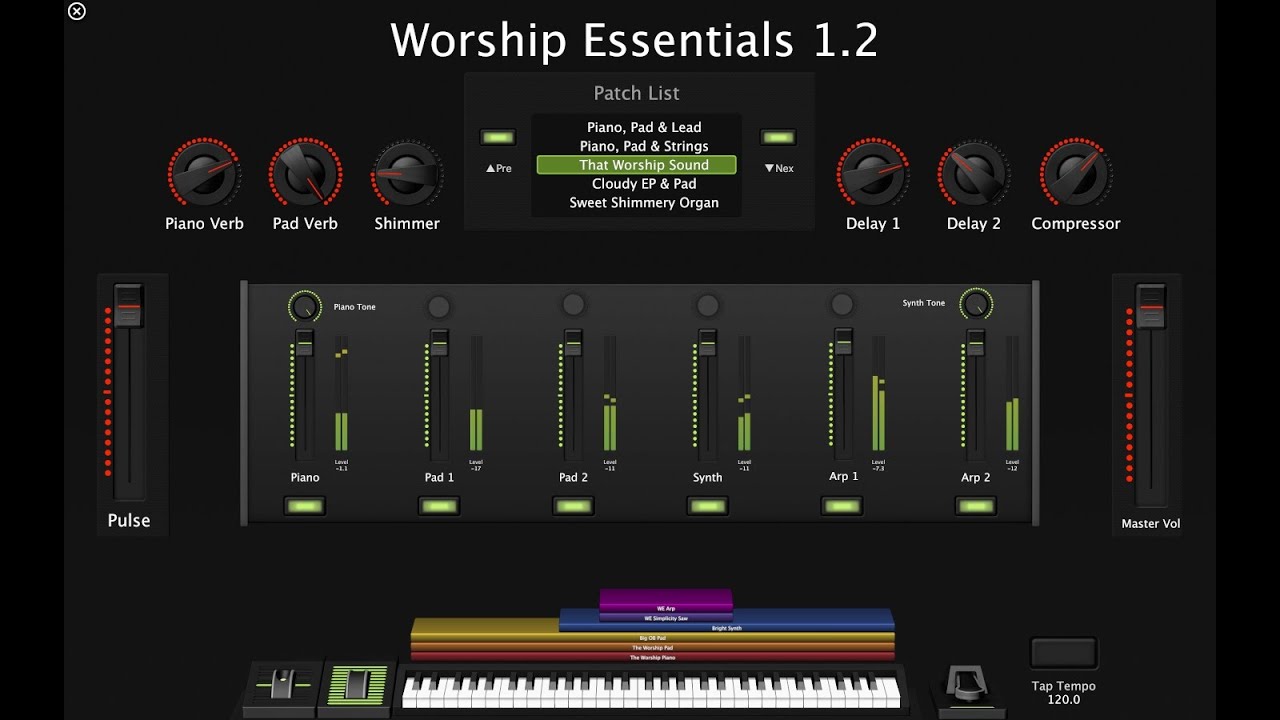Image resolution: width=1280 pixels, height=720 pixels.
Task: Click the Arp 1 volume fader
Action: tap(843, 342)
